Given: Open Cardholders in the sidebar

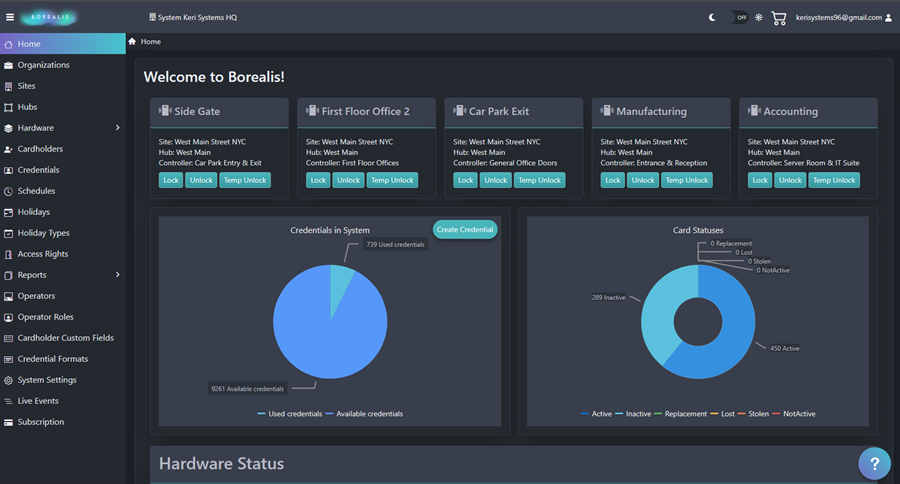Looking at the screenshot, I should tap(63, 149).
